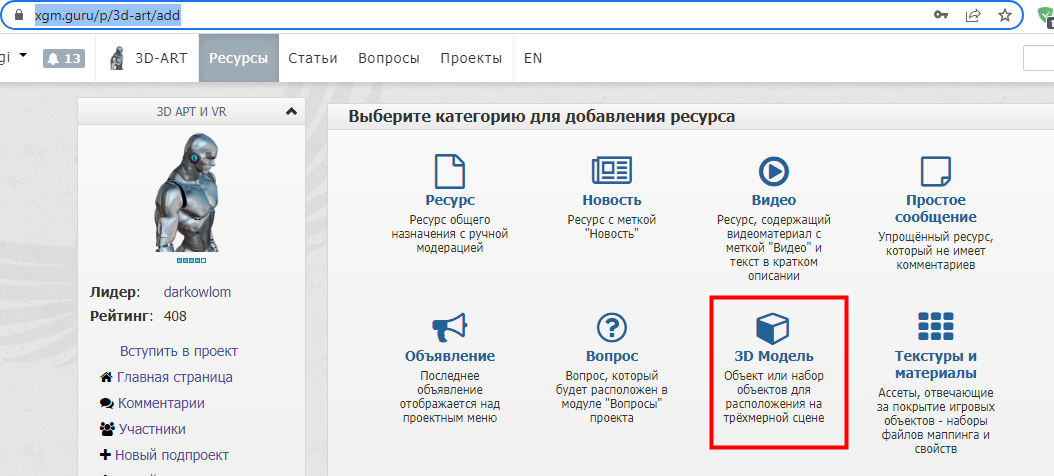Click the Вопрос title link
The width and height of the screenshot is (1054, 476).
612,356
